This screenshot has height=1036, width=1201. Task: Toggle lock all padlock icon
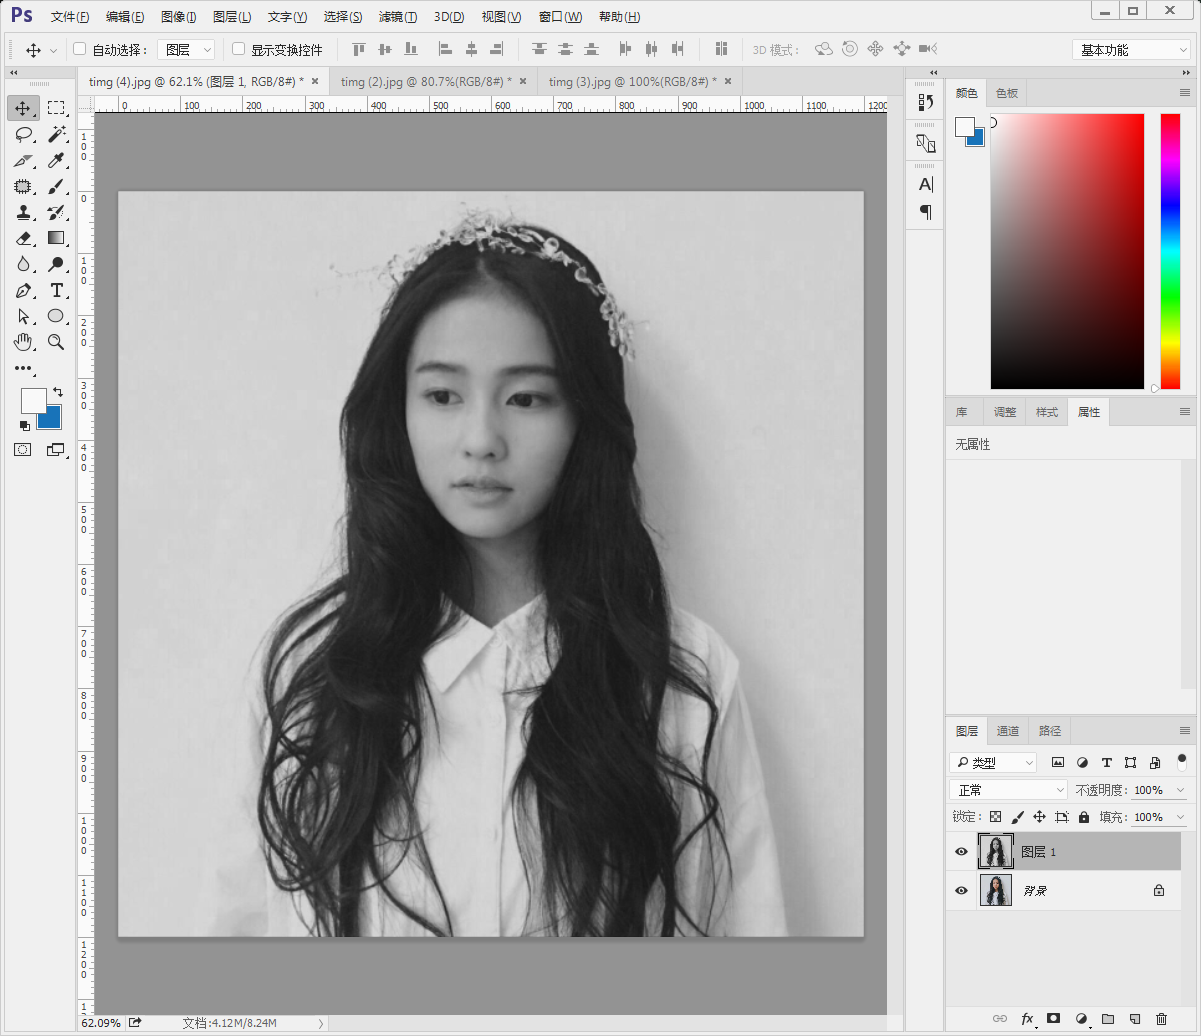[1084, 817]
